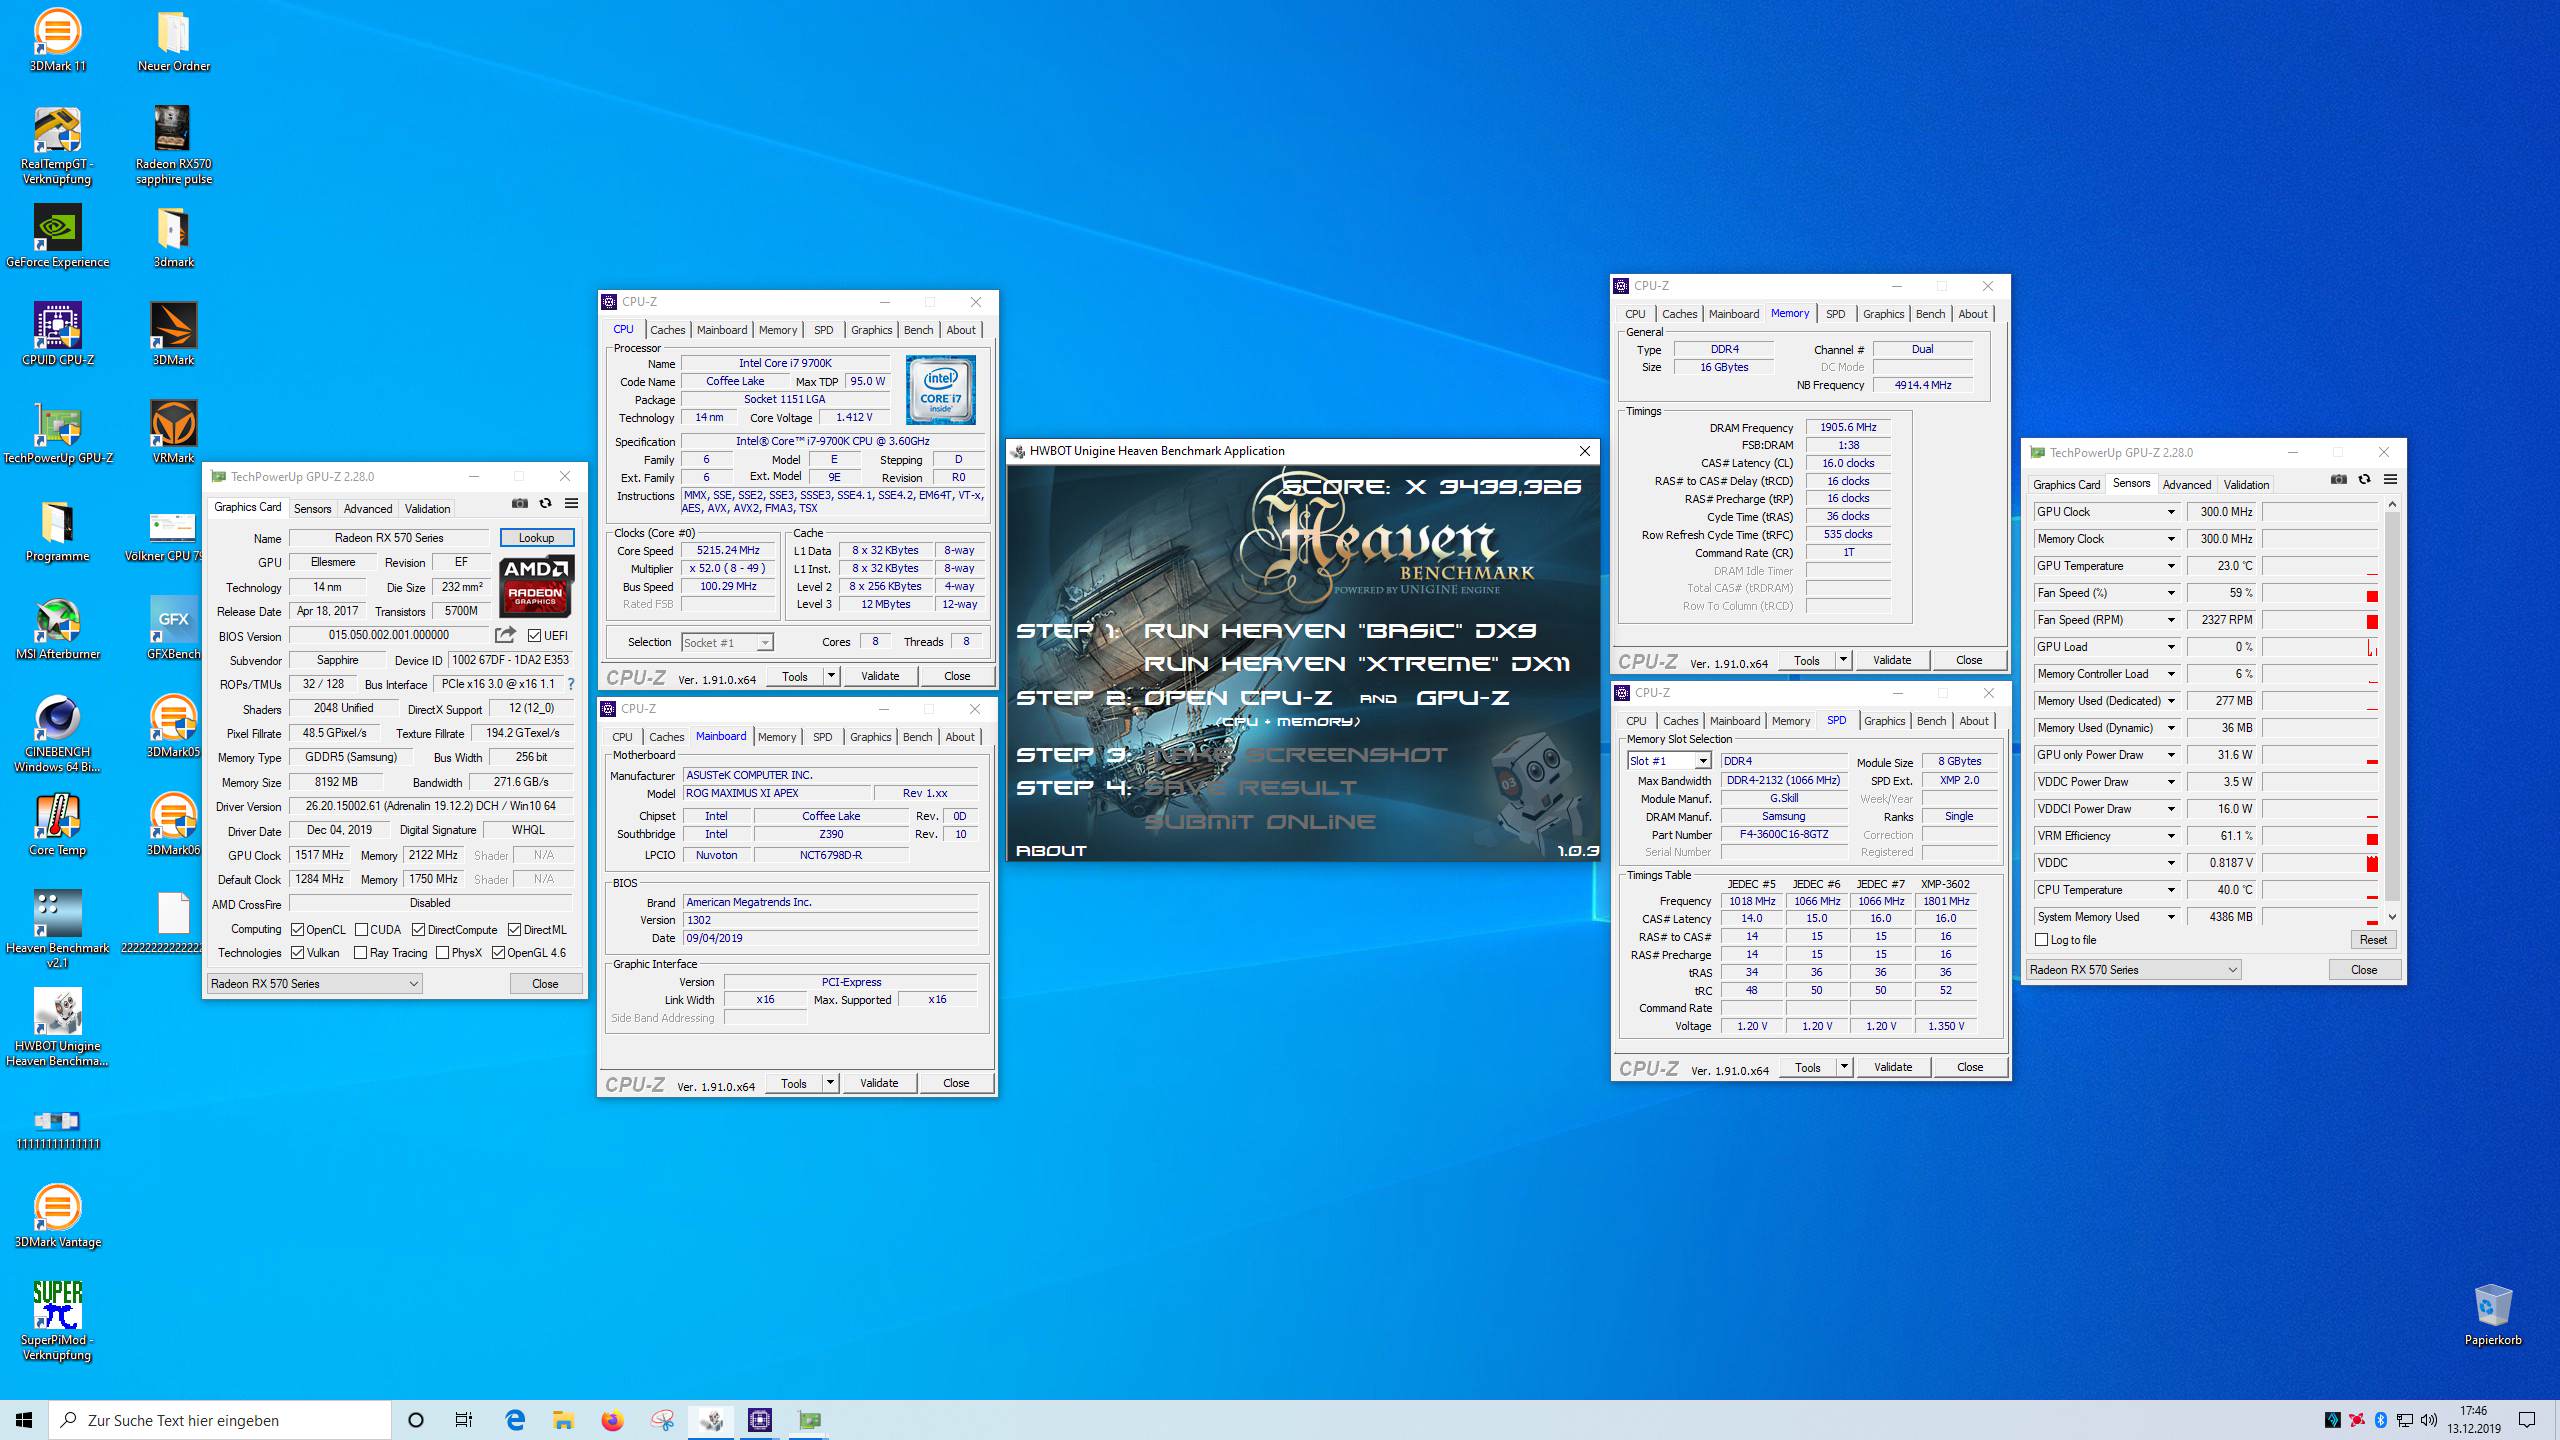Click SUBMIT ONLINE in HWBOT Heaven window
This screenshot has height=1440, width=2560.
point(1260,822)
